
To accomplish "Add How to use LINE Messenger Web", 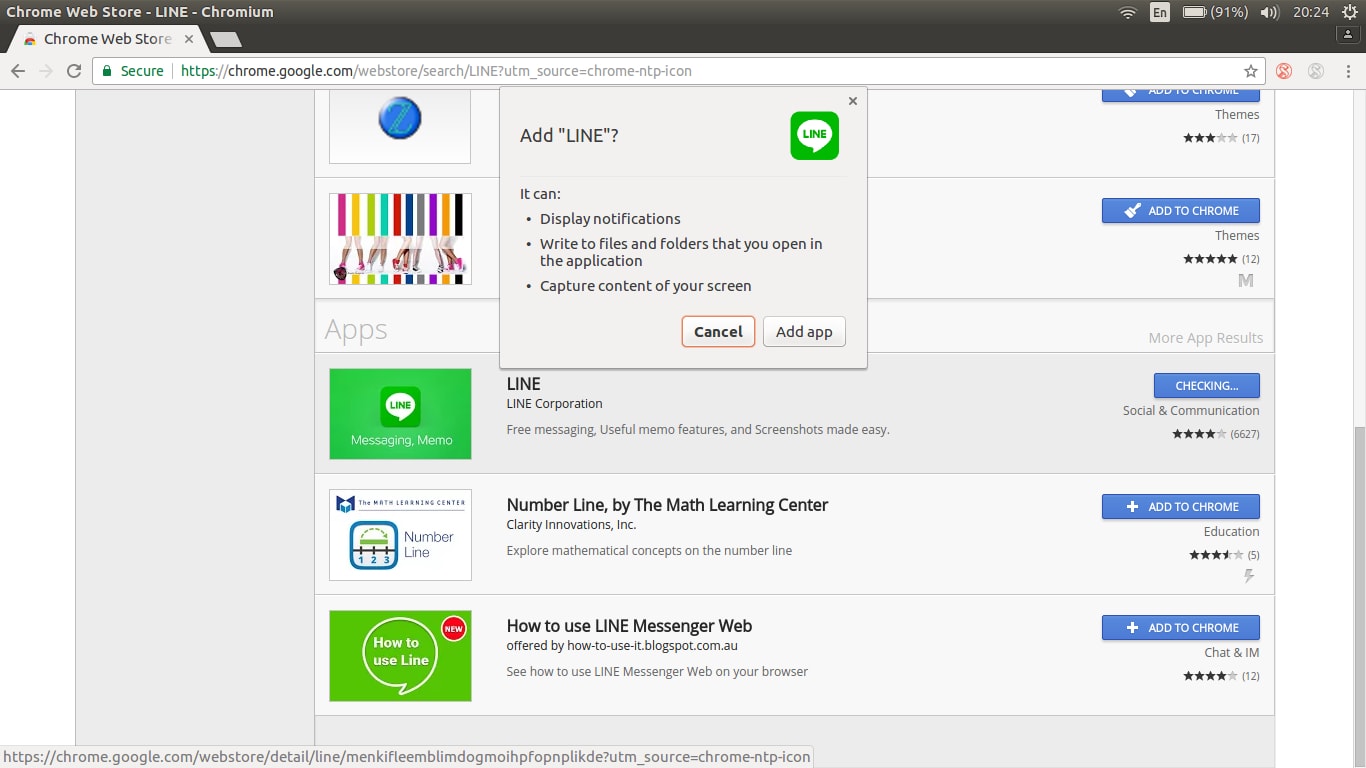I will (x=1180, y=628).
